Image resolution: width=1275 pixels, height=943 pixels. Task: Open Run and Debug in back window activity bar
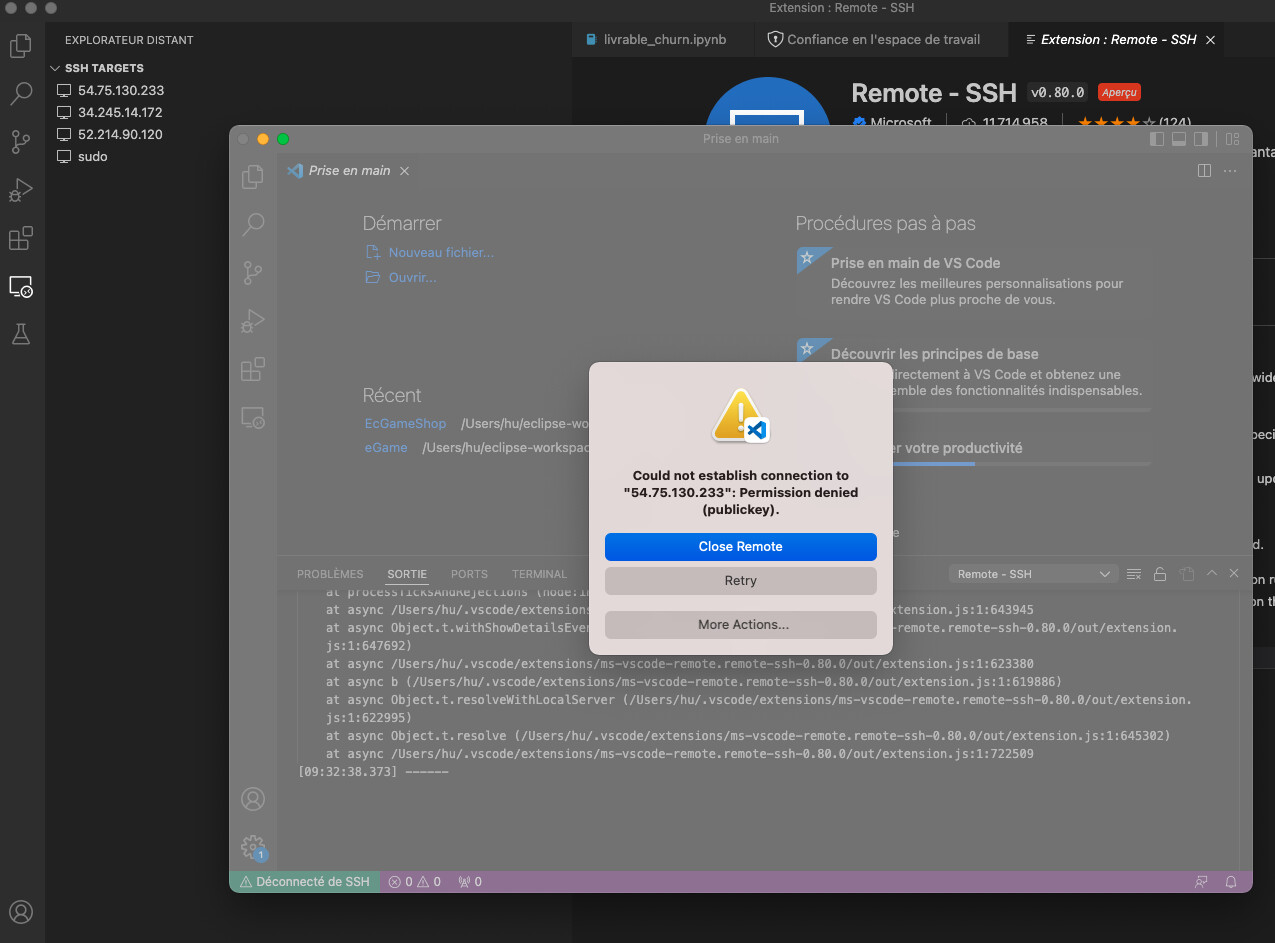coord(21,190)
